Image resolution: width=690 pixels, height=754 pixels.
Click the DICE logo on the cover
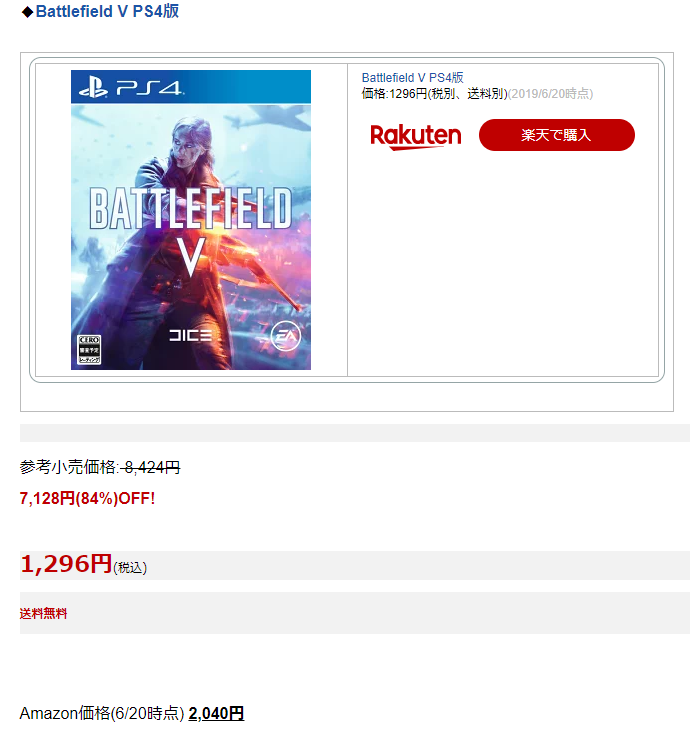point(190,335)
